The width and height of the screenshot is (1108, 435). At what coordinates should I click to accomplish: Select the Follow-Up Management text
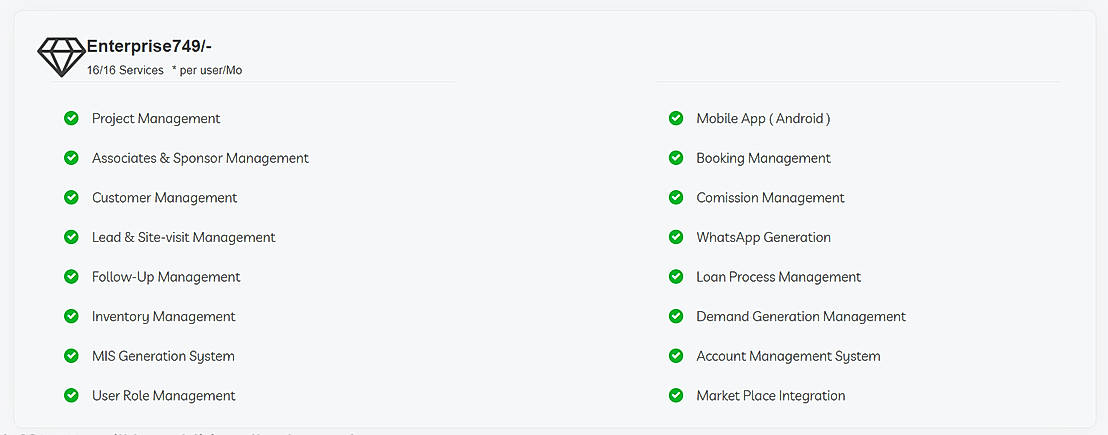[166, 277]
